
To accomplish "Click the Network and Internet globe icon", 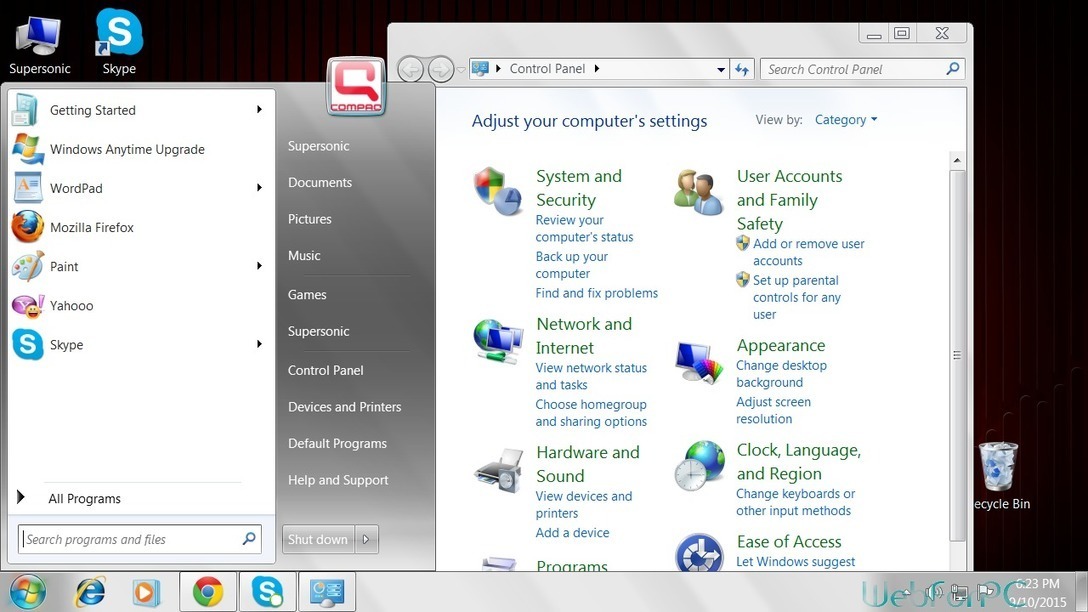I will point(498,340).
